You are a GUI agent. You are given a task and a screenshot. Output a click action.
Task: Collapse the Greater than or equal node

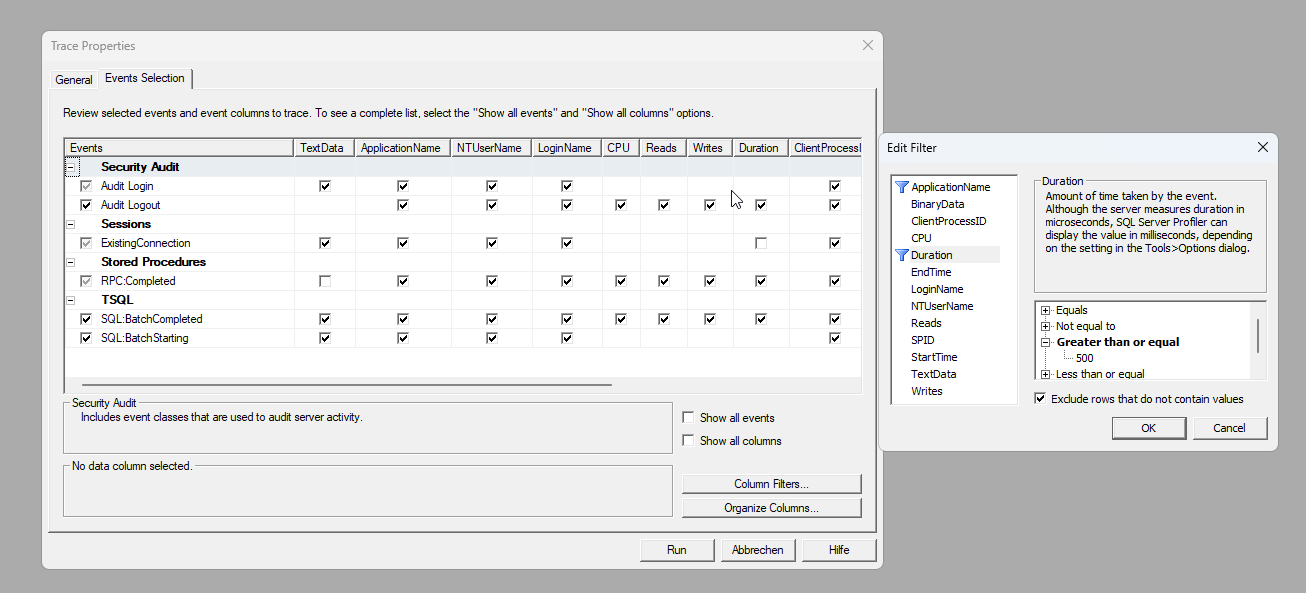[1046, 342]
